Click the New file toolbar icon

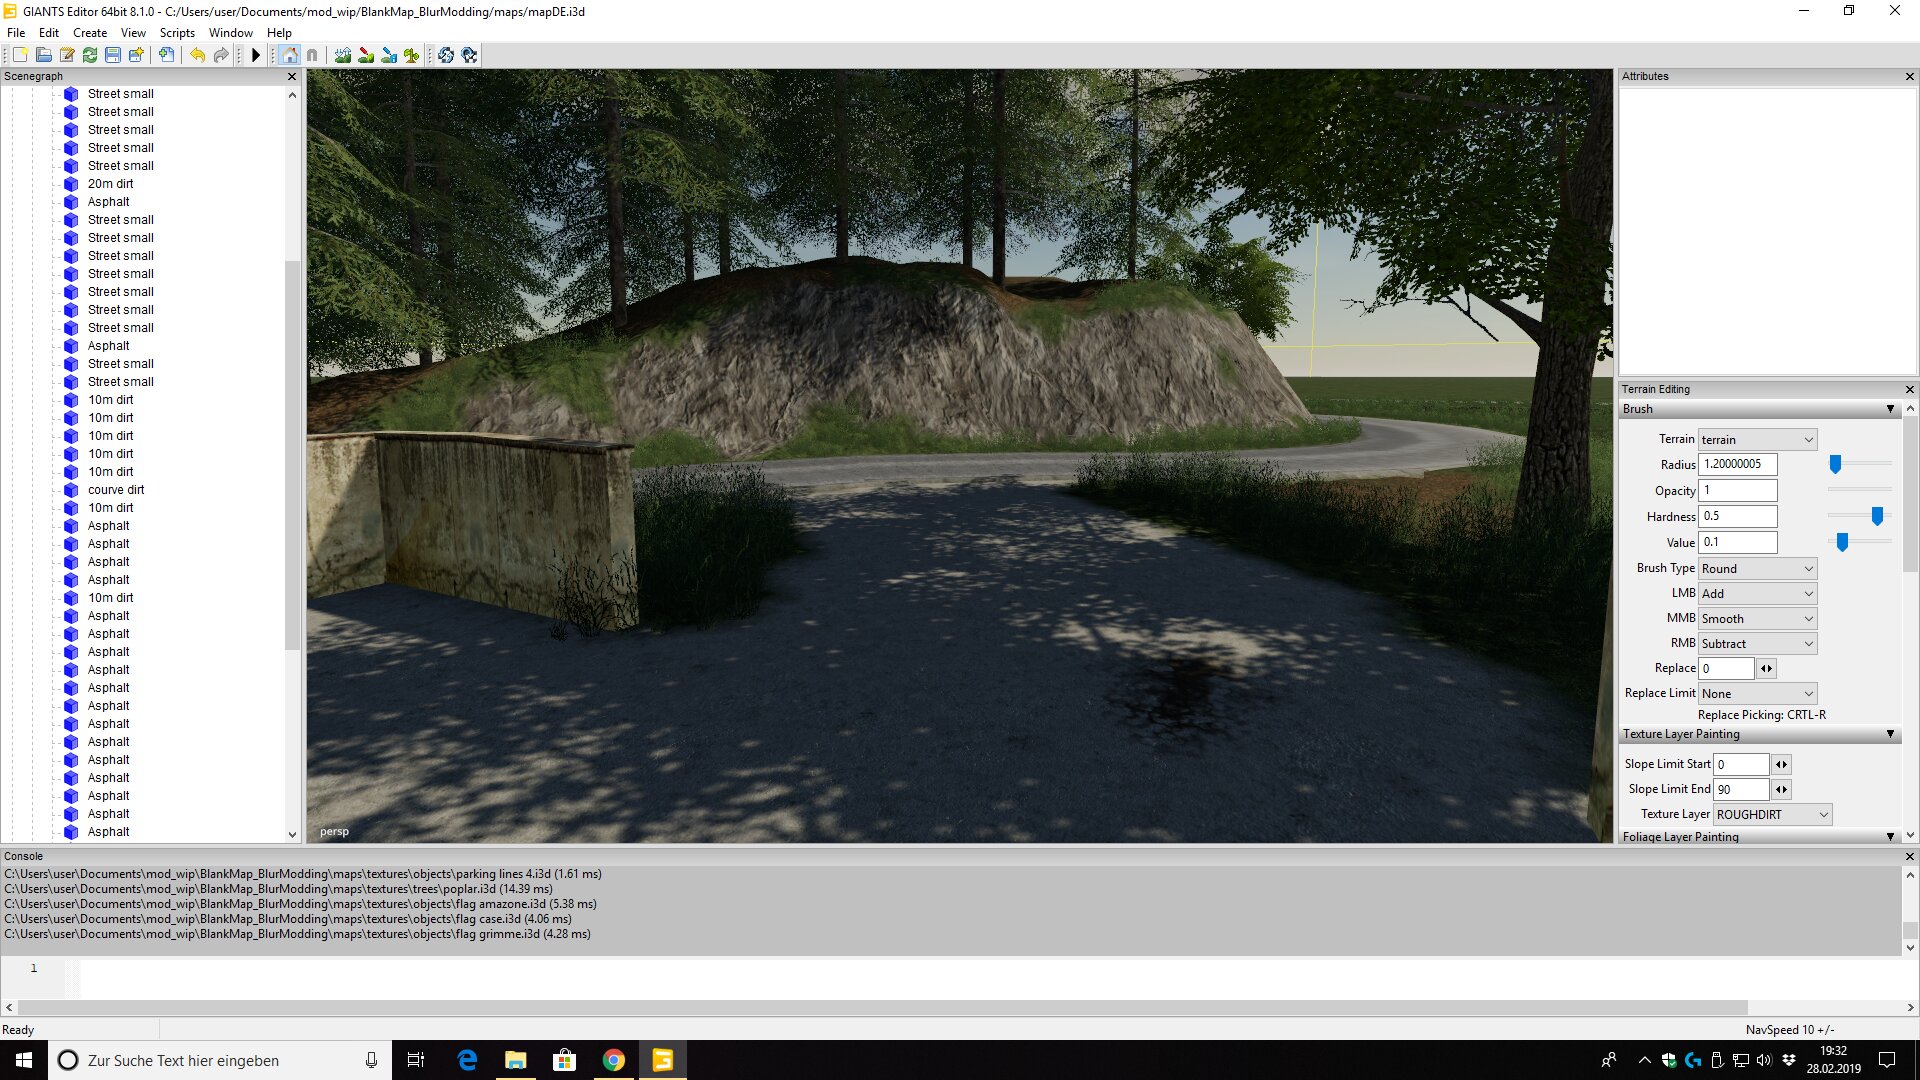click(20, 55)
